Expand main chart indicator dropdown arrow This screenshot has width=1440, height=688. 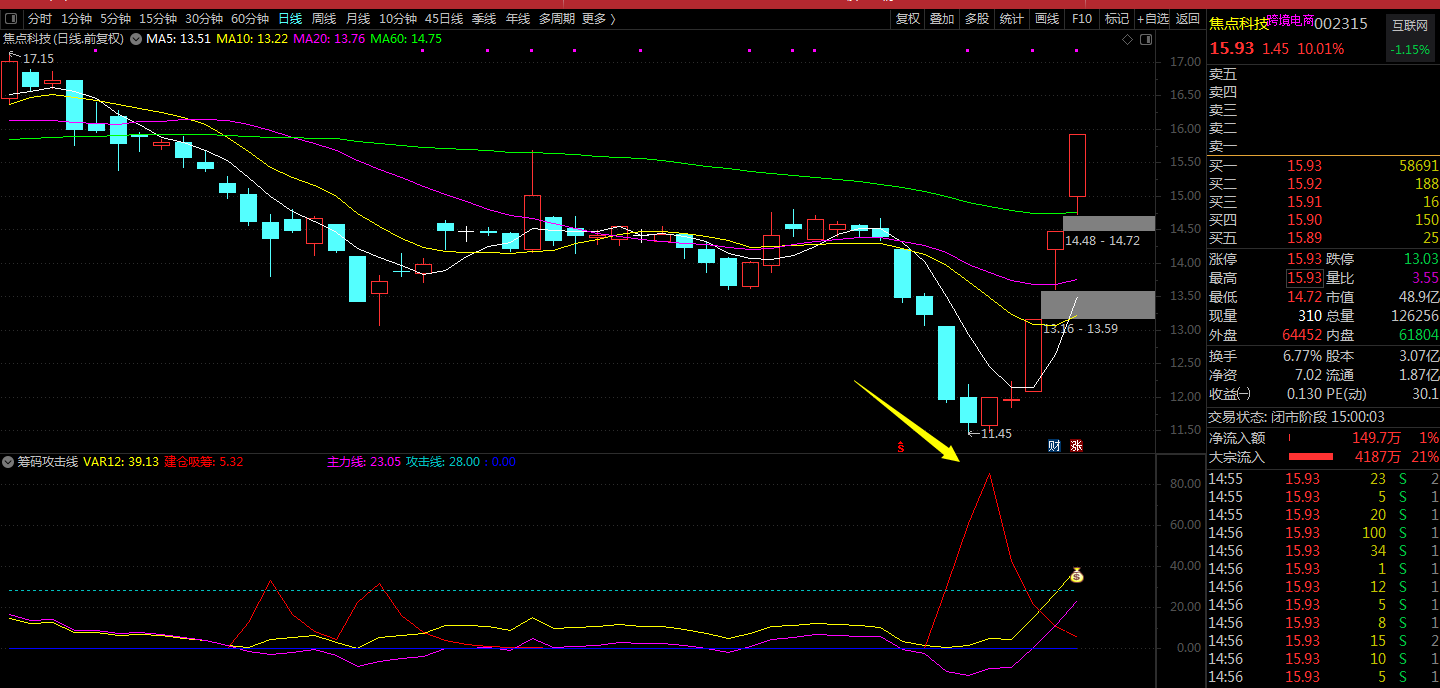[136, 39]
